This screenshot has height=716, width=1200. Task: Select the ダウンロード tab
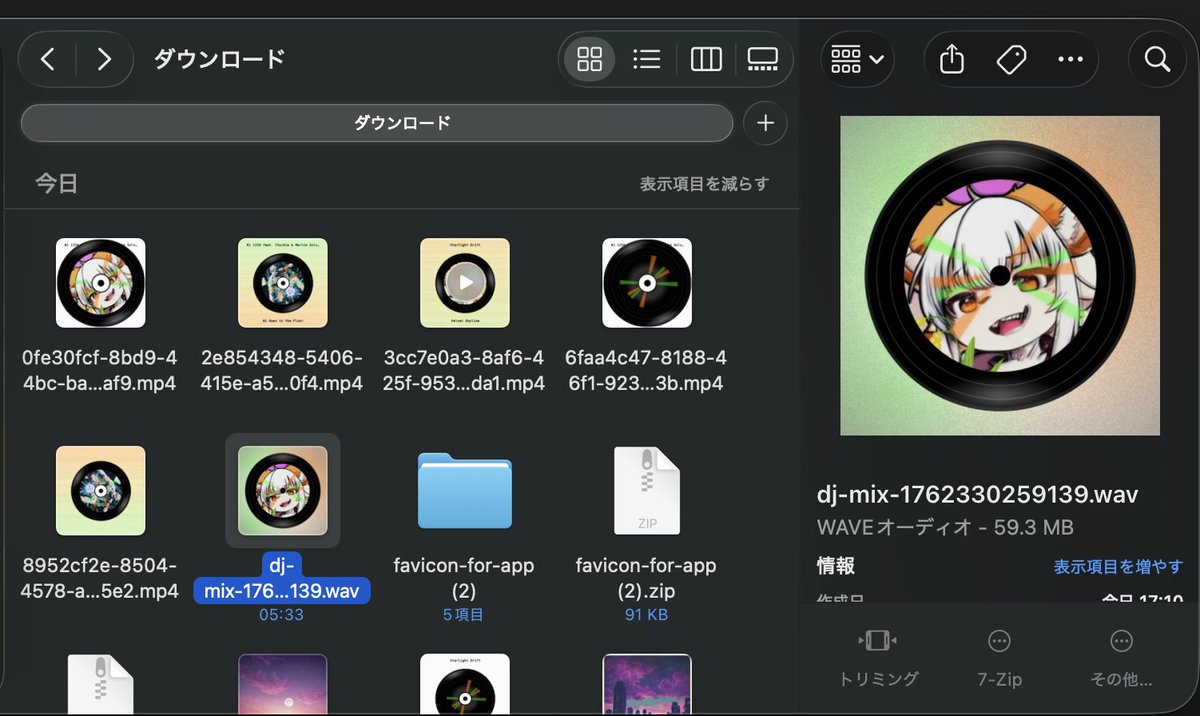[x=377, y=123]
